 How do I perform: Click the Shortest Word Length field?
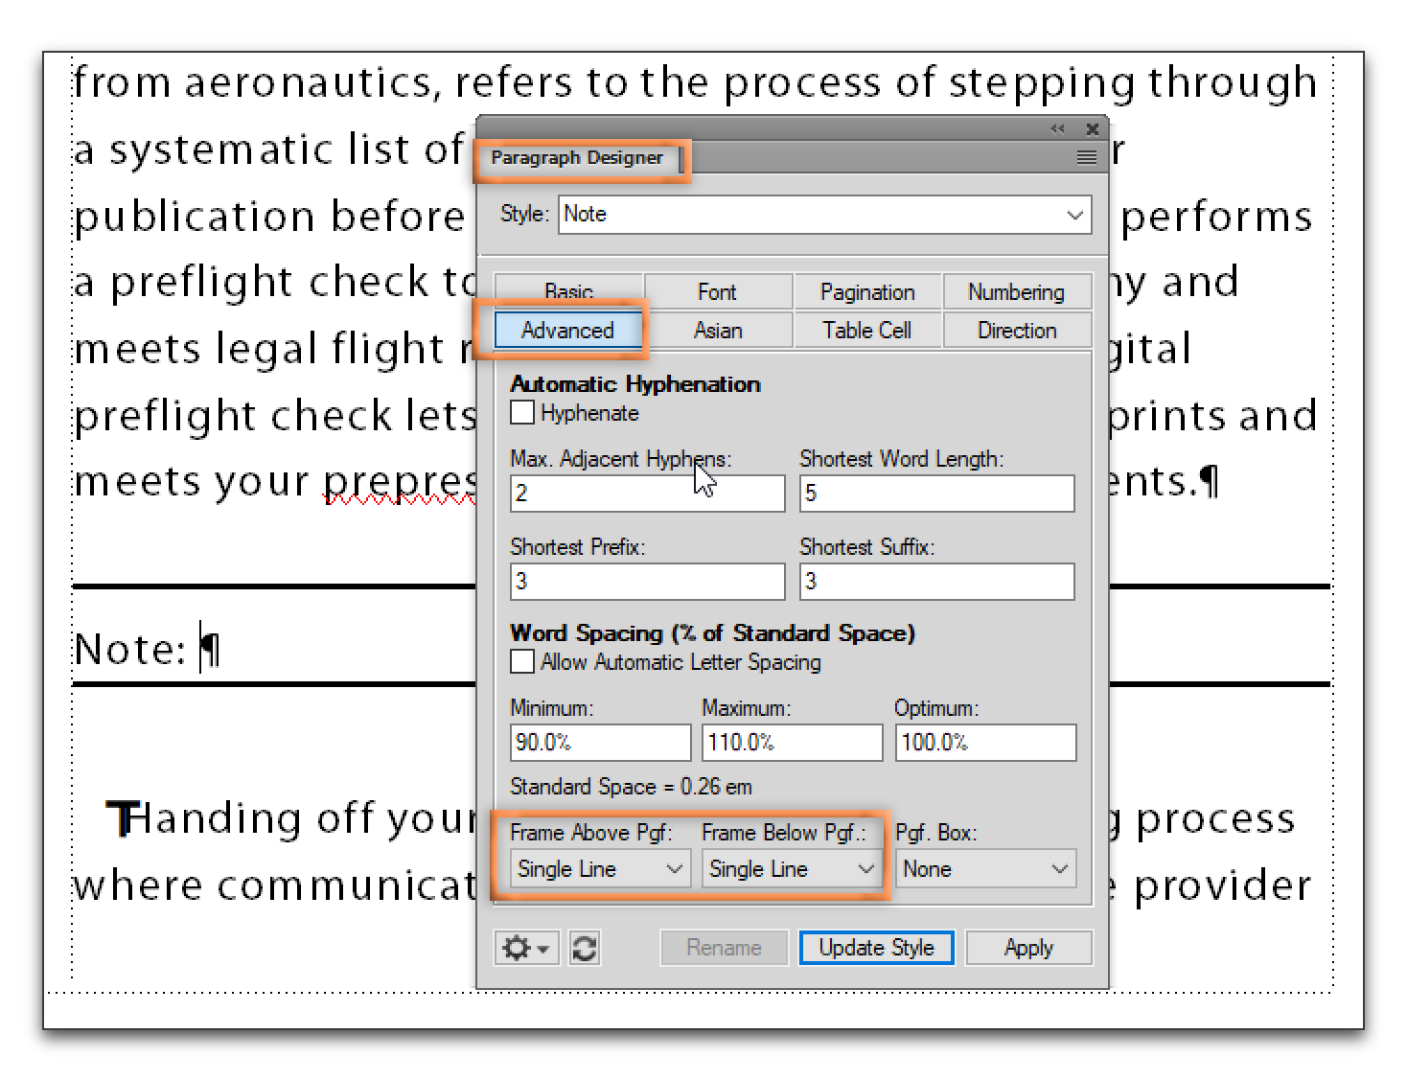937,493
